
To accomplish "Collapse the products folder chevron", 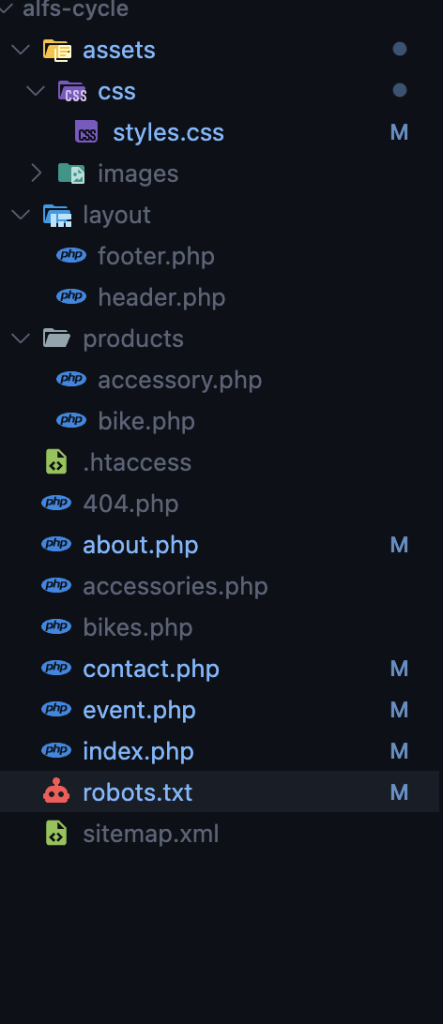I will pyautogui.click(x=22, y=338).
